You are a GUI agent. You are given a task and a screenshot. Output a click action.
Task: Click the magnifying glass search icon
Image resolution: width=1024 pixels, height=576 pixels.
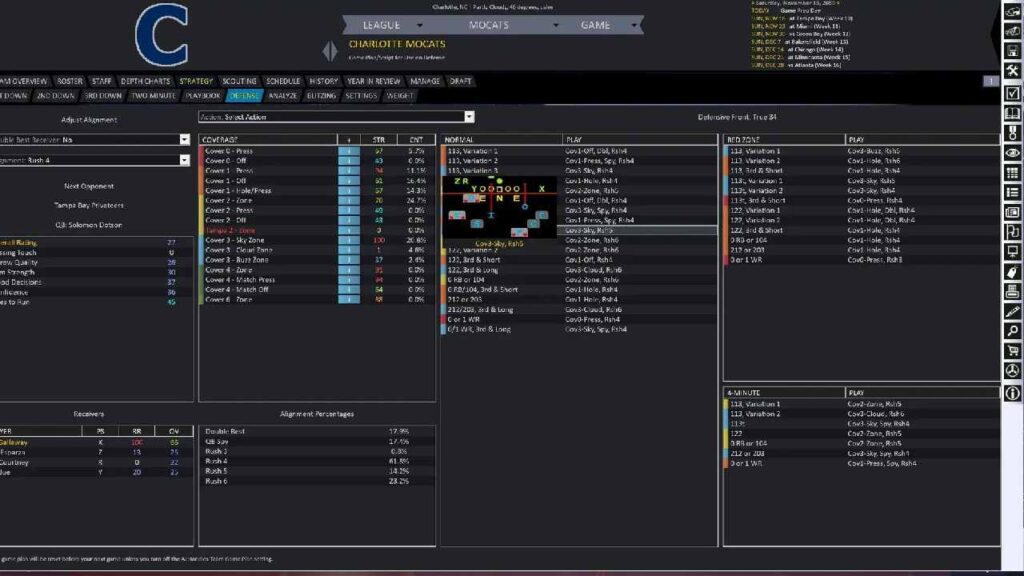(1012, 331)
